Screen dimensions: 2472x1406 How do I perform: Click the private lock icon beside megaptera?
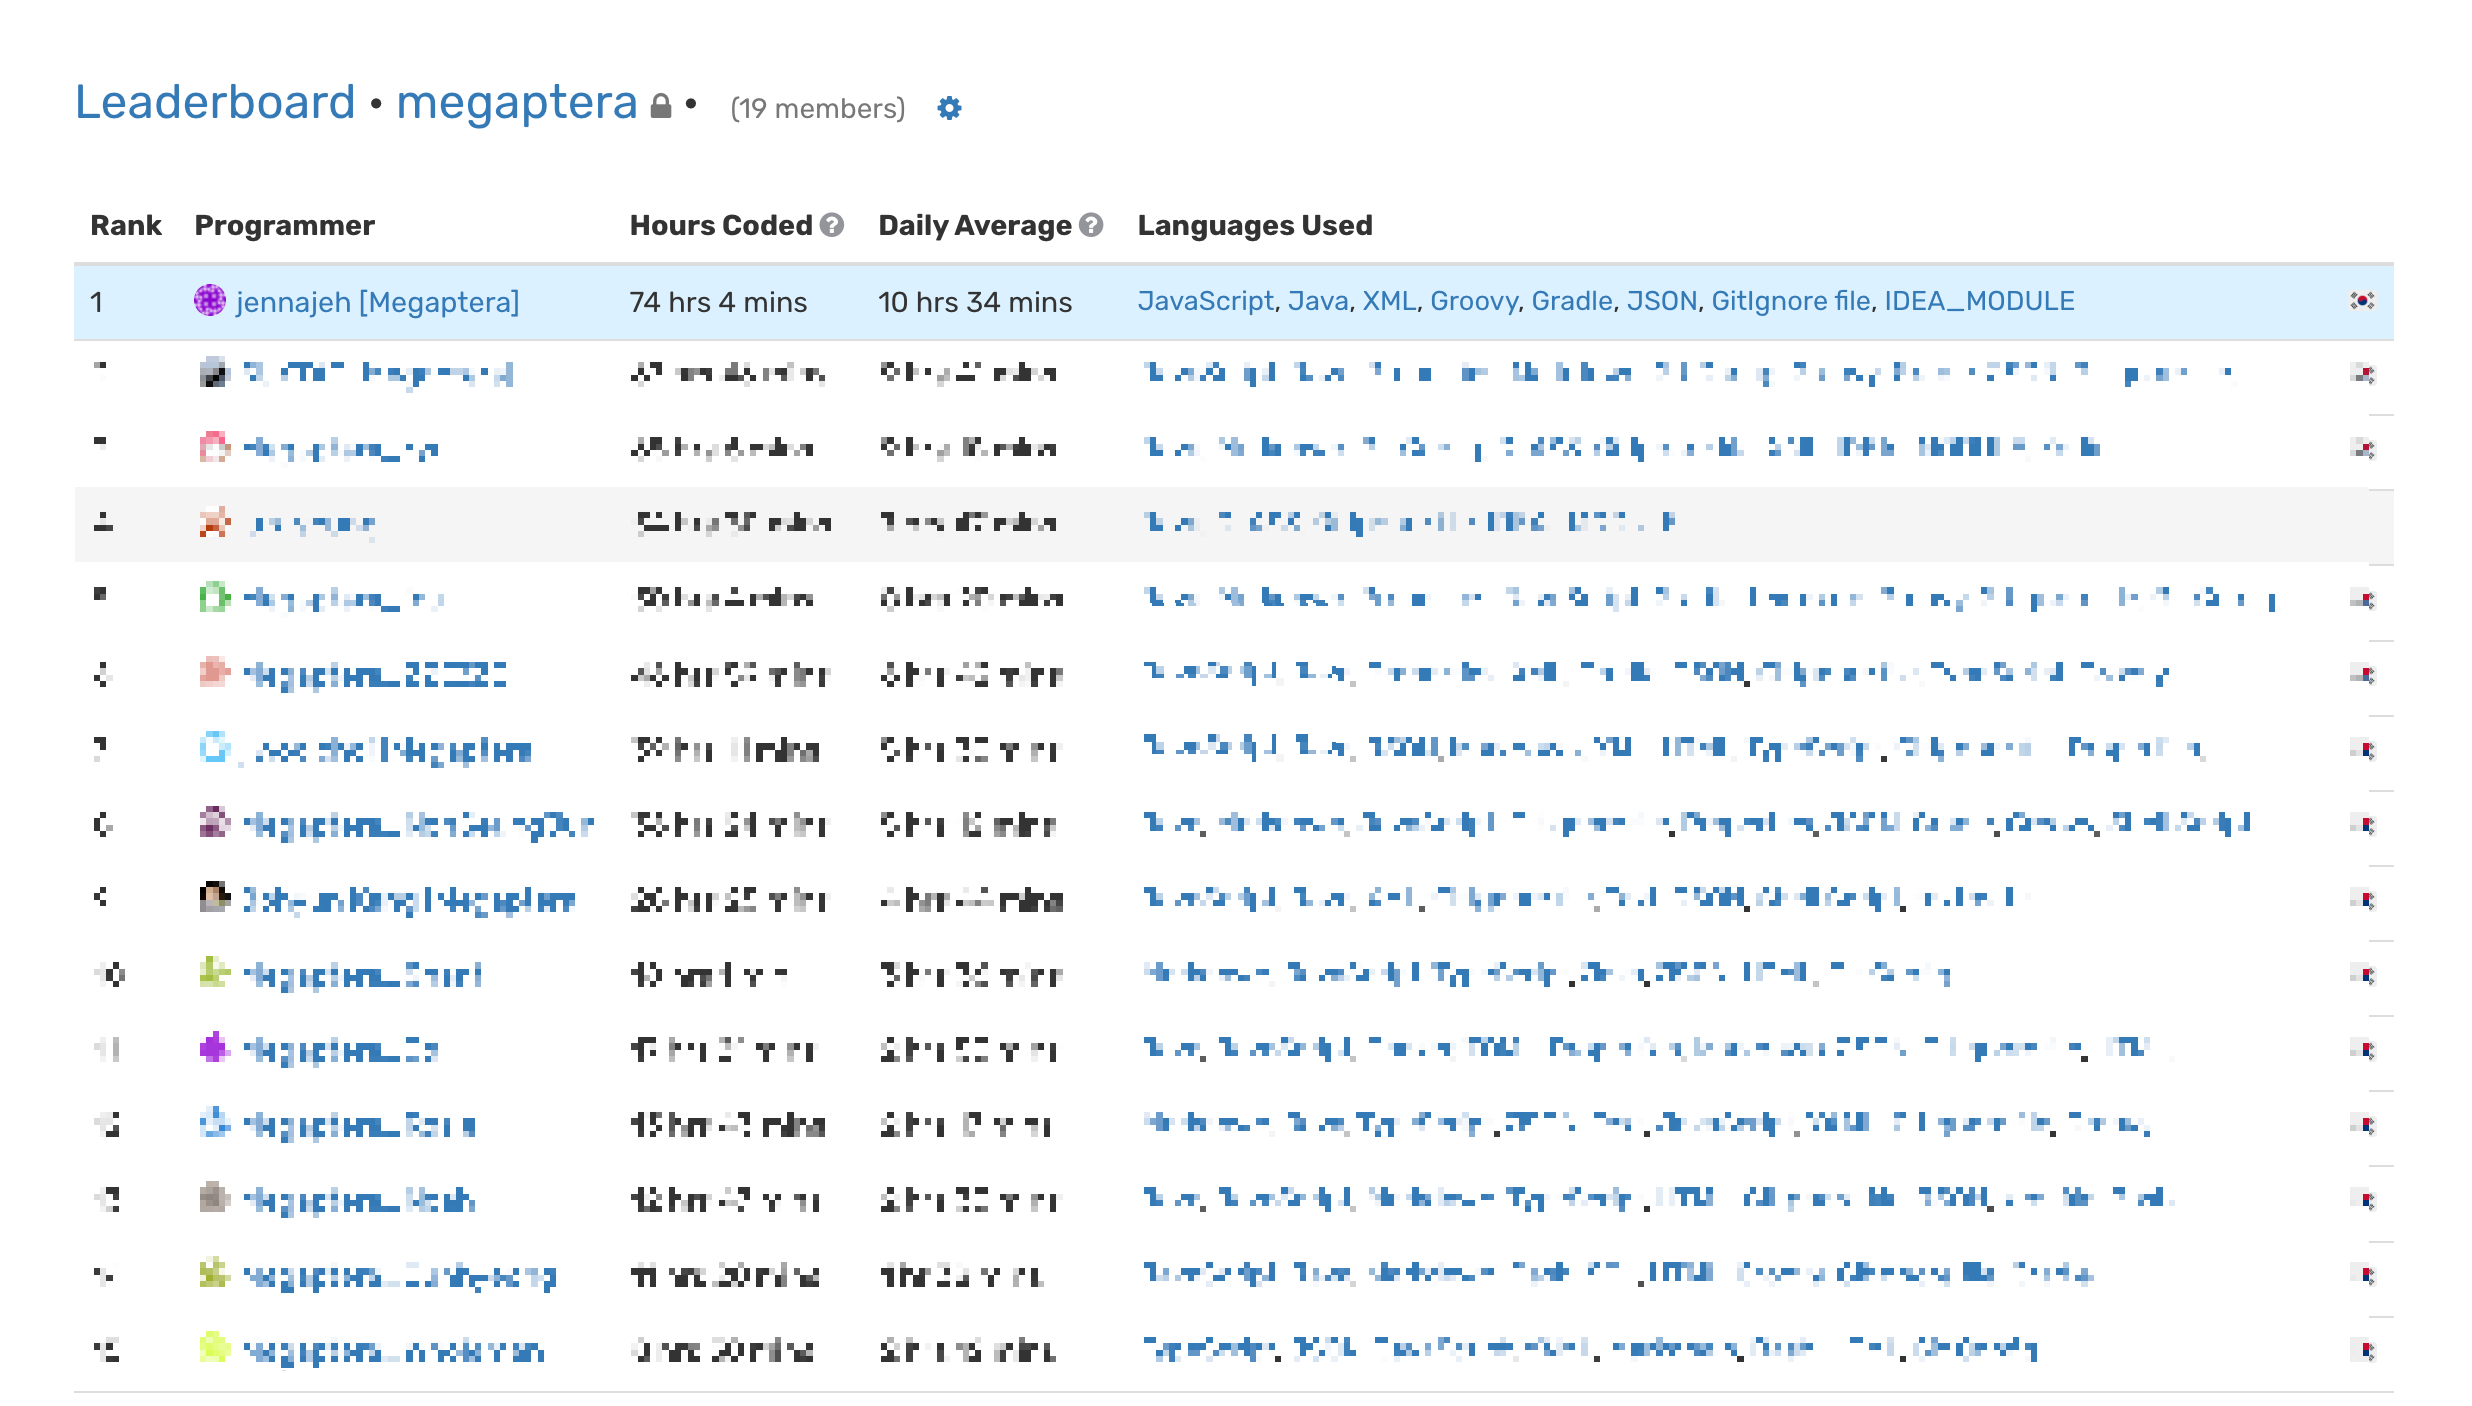pyautogui.click(x=661, y=106)
